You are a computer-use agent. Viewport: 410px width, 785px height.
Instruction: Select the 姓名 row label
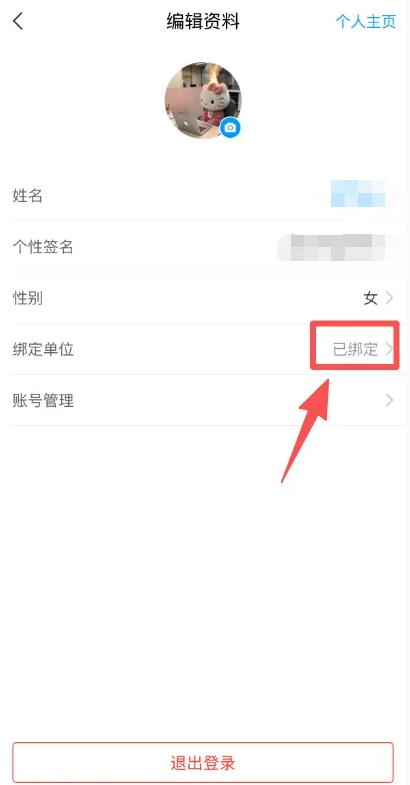point(28,196)
